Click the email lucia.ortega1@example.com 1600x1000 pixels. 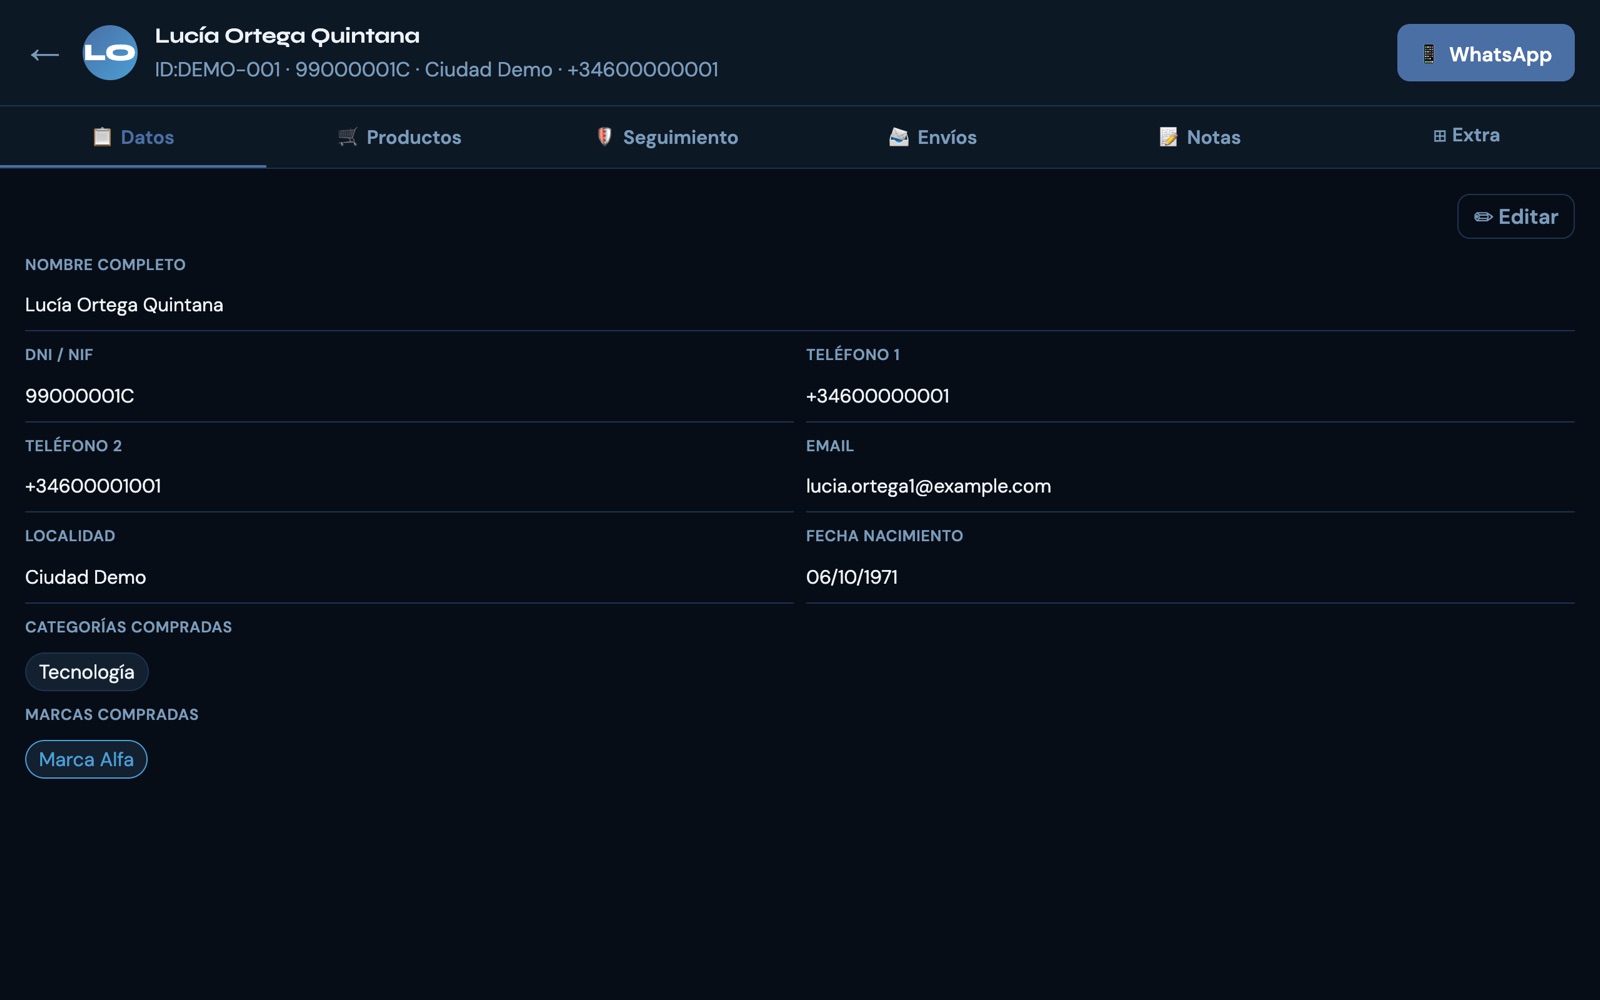[928, 486]
